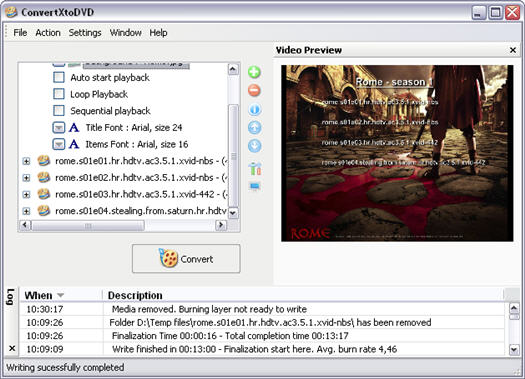
Task: Click 'Writing sucessfully completed' status text
Action: coord(65,368)
